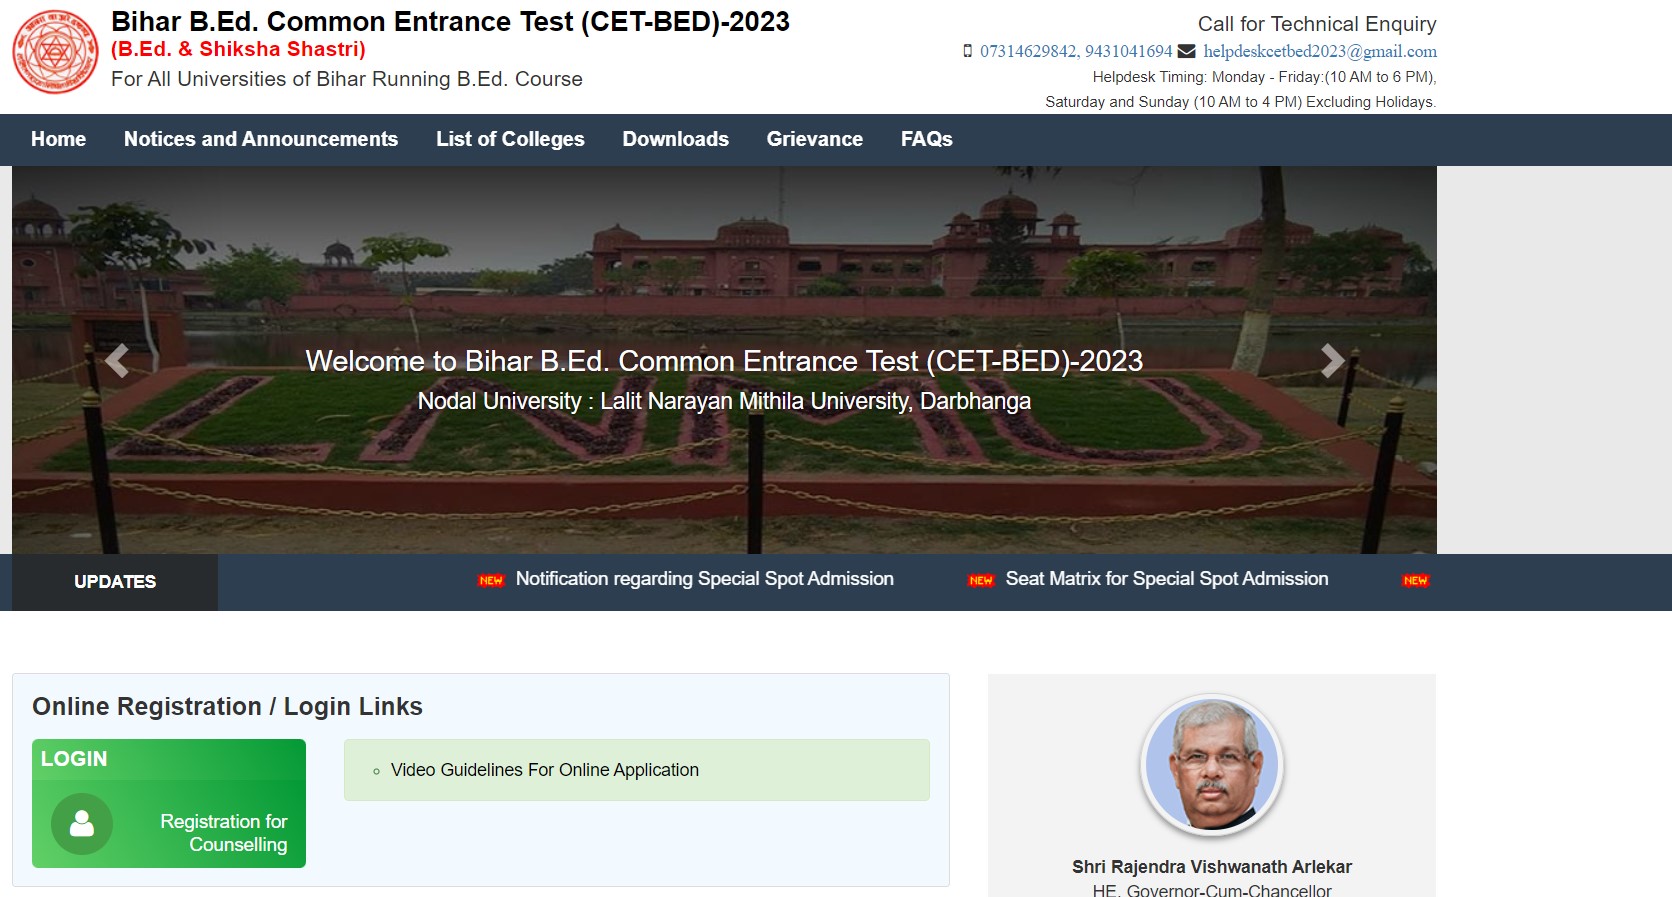Click Shri Rajendra Vishwanath Arlekar name
Viewport: 1672px width, 897px height.
coord(1212,867)
